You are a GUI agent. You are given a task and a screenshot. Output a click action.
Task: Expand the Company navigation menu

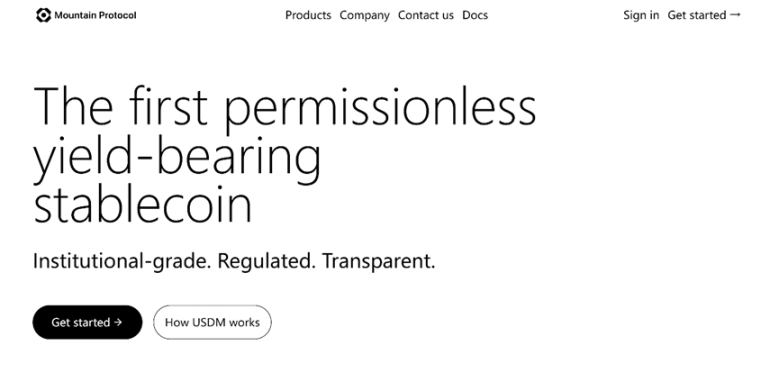[364, 15]
